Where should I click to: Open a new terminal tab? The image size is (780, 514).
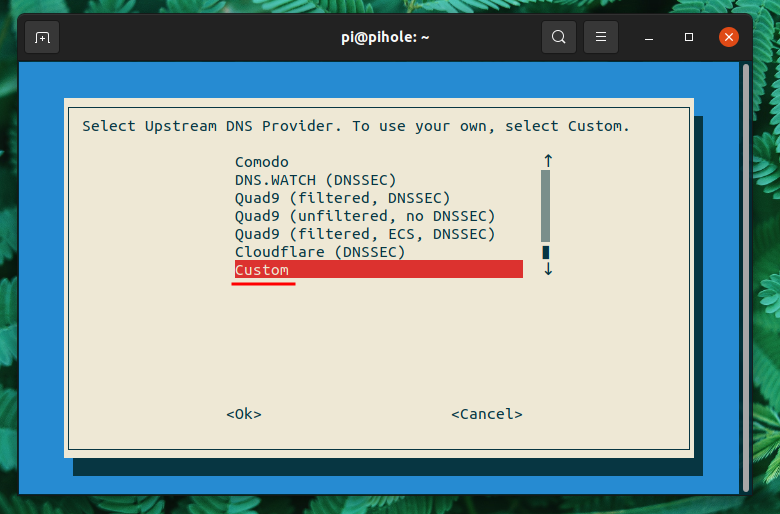click(42, 37)
